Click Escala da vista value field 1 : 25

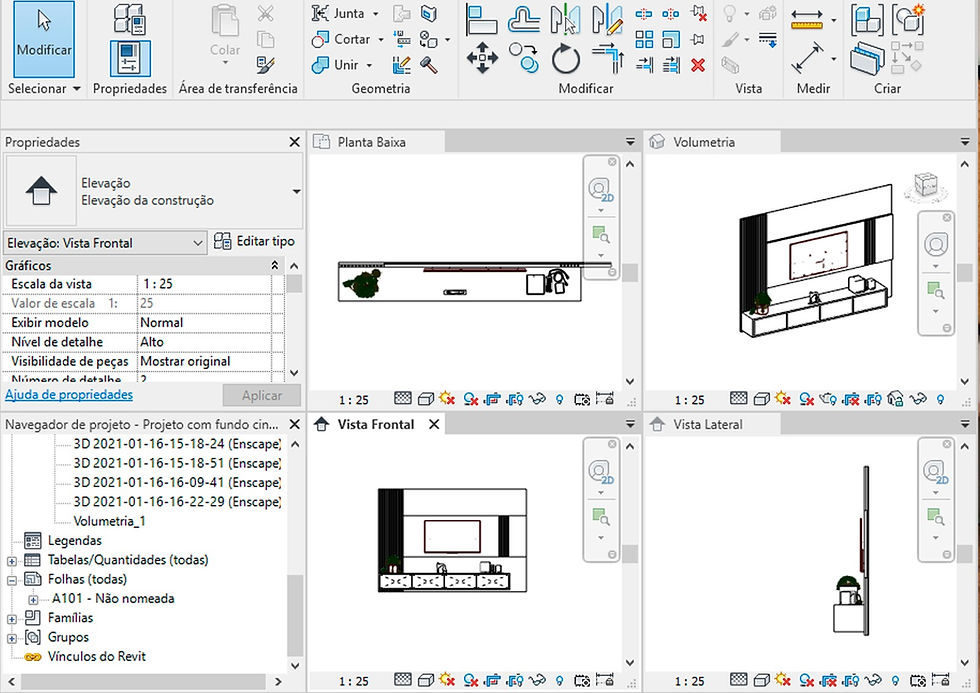coord(204,284)
